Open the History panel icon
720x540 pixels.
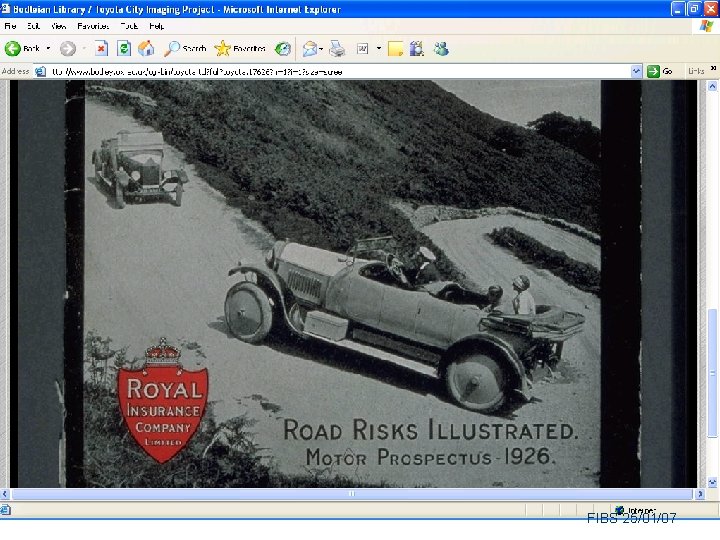point(282,48)
